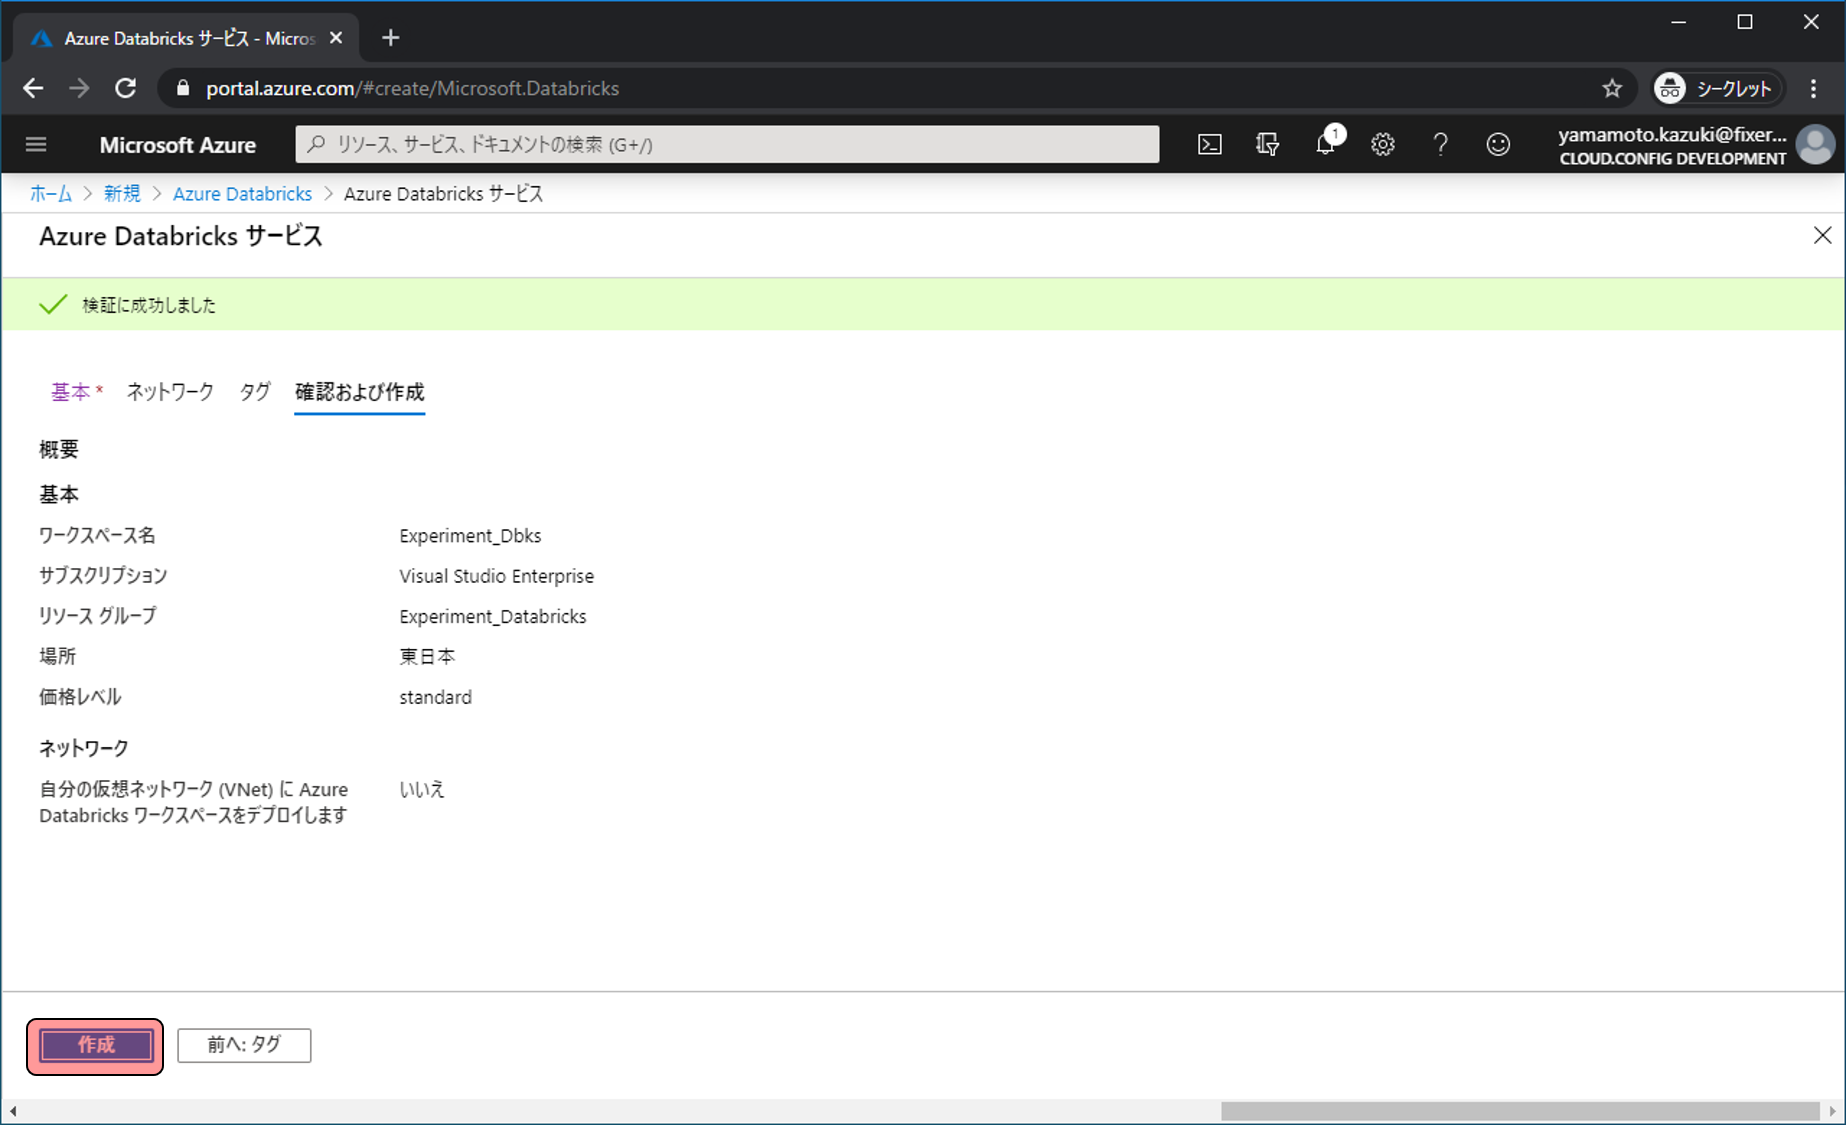Open Chrome's three-dot menu
Viewport: 1846px width, 1125px height.
click(x=1813, y=89)
